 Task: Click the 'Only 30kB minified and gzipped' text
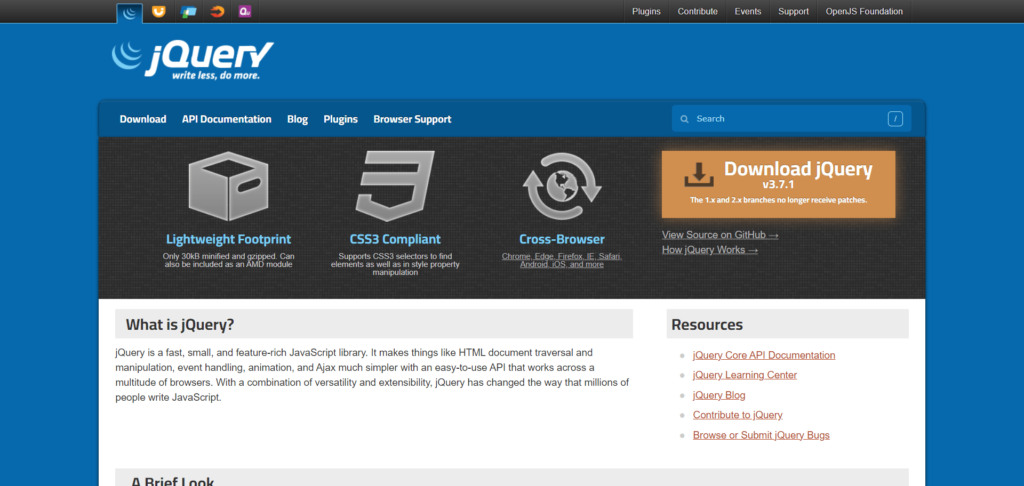click(x=229, y=261)
